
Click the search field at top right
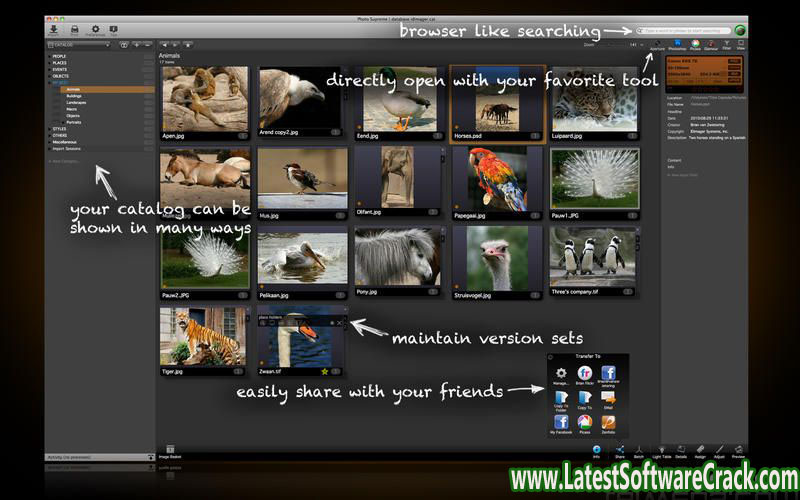tap(685, 31)
